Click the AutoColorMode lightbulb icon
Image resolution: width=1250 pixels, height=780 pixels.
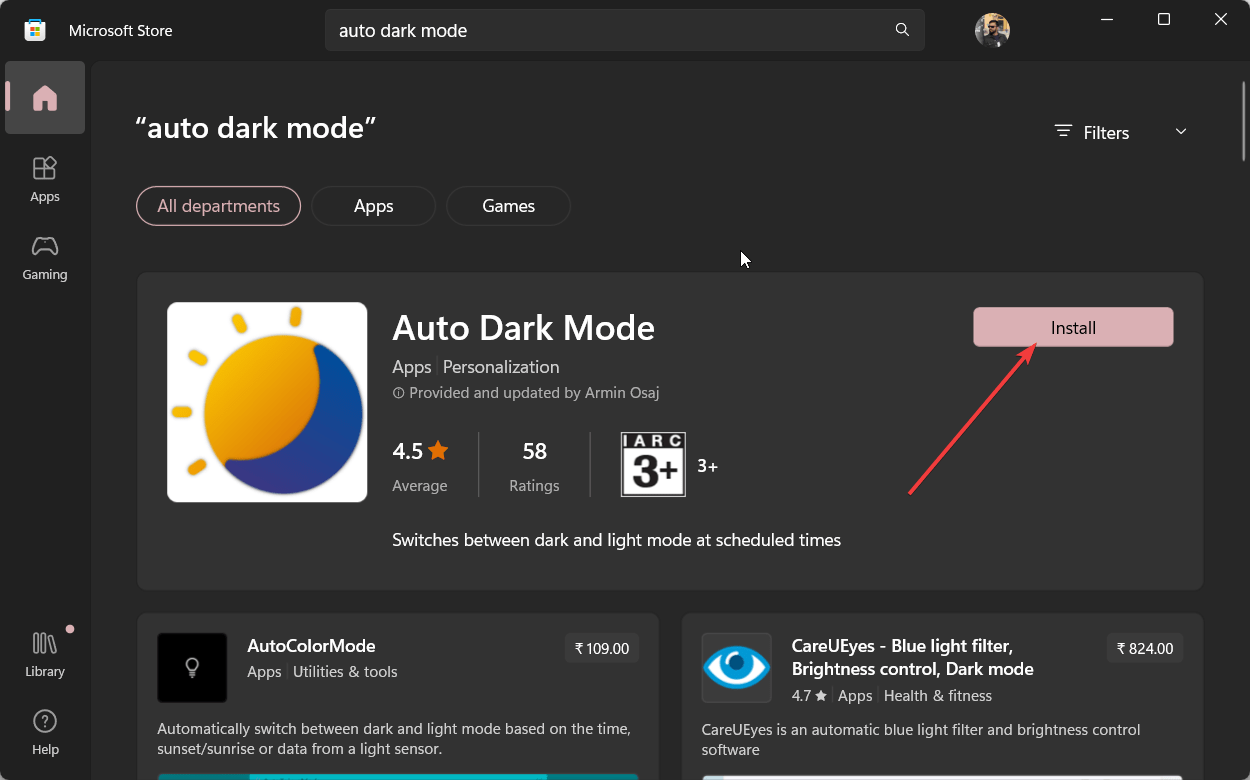192,667
